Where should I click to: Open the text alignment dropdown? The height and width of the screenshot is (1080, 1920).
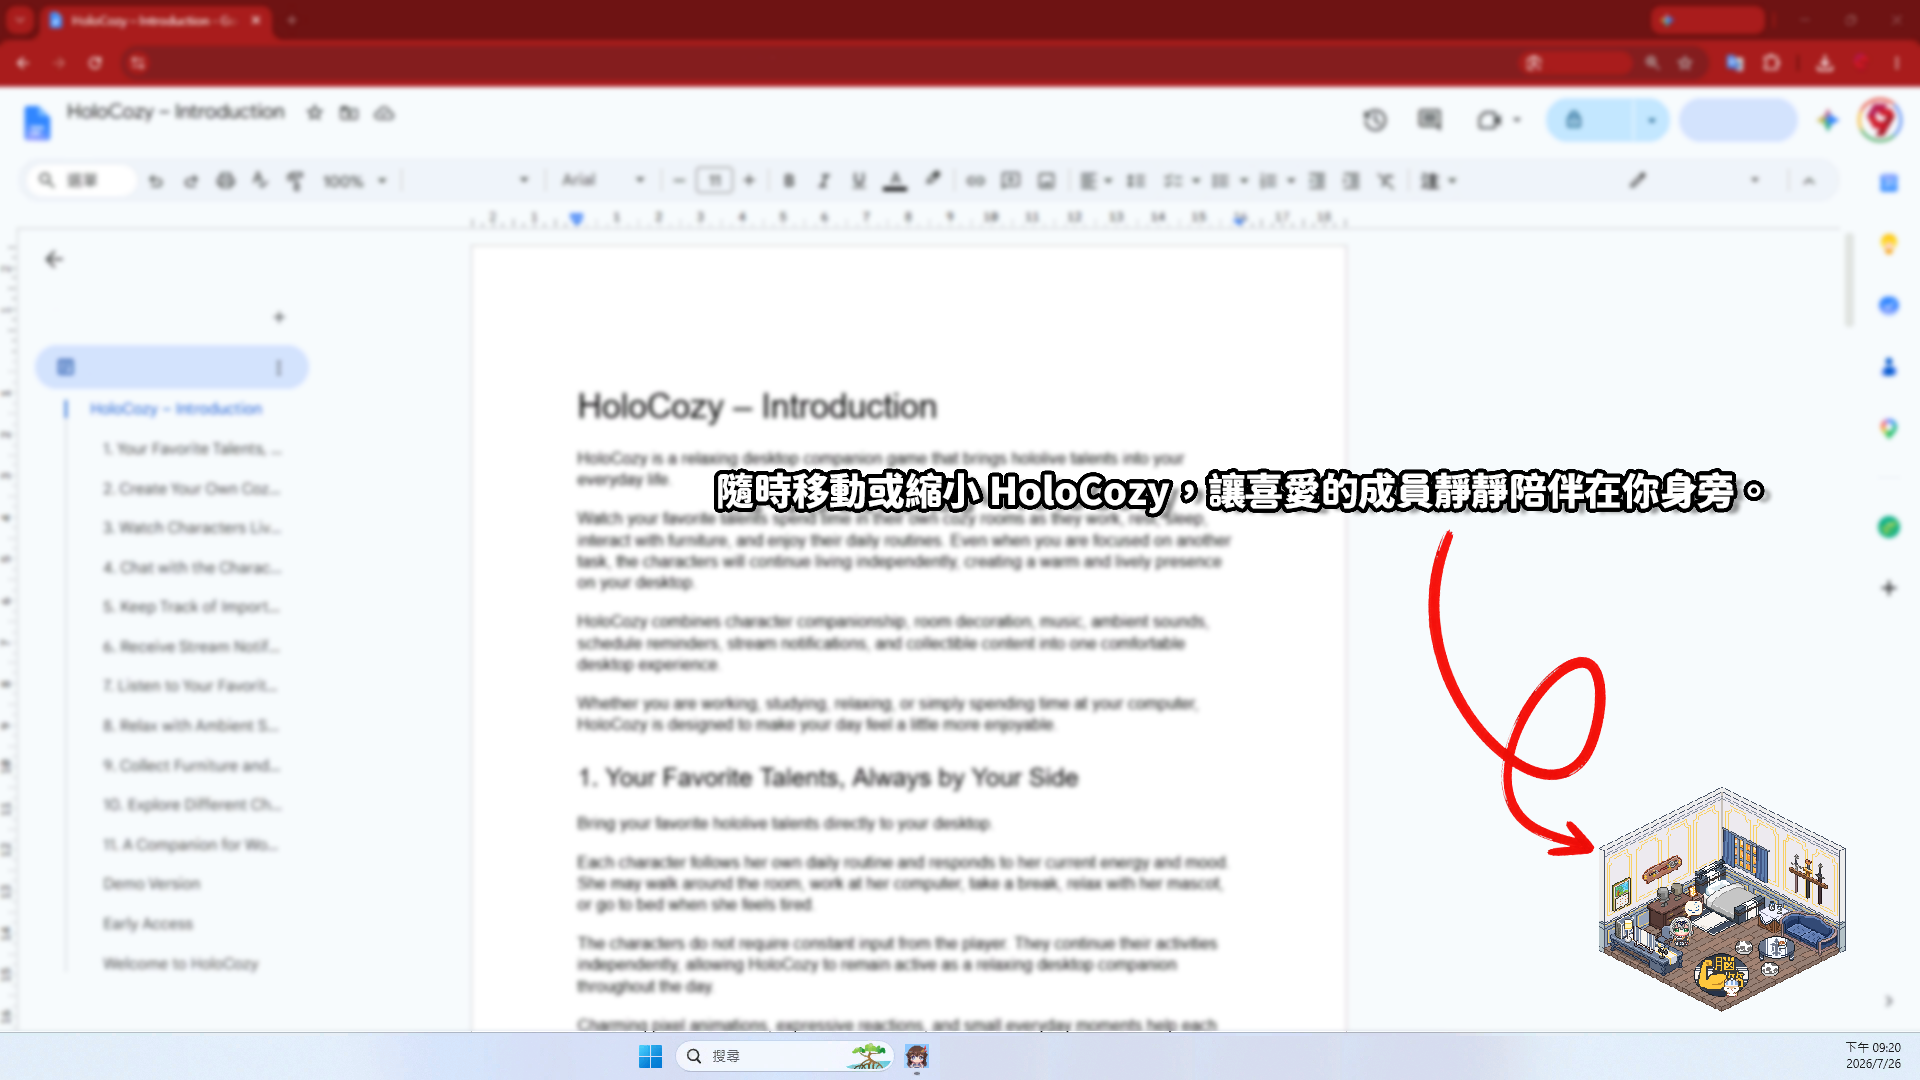1096,181
